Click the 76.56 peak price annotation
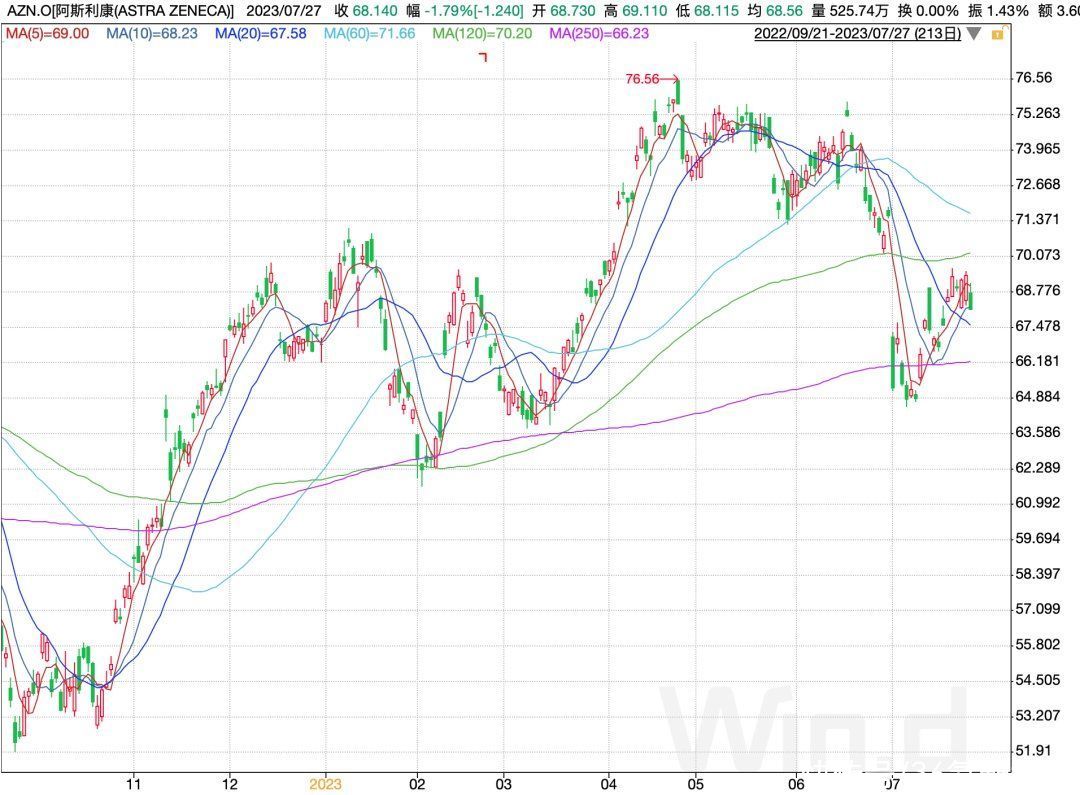 [642, 79]
